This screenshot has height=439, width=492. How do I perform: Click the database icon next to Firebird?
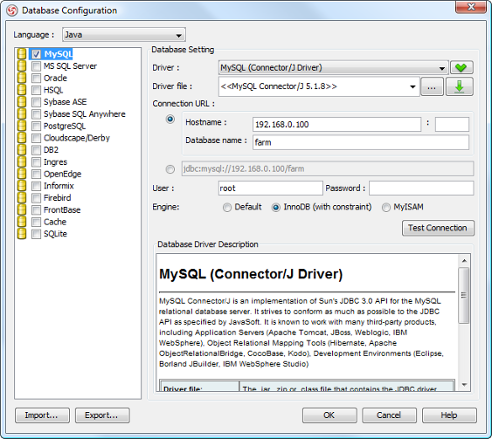[22, 198]
